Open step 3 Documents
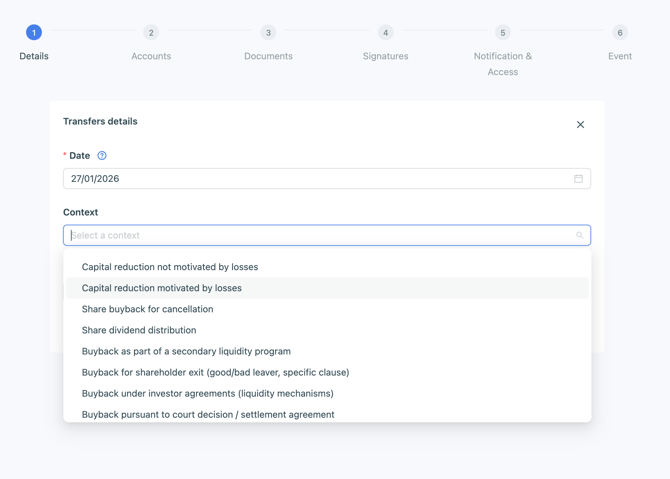 pyautogui.click(x=268, y=33)
